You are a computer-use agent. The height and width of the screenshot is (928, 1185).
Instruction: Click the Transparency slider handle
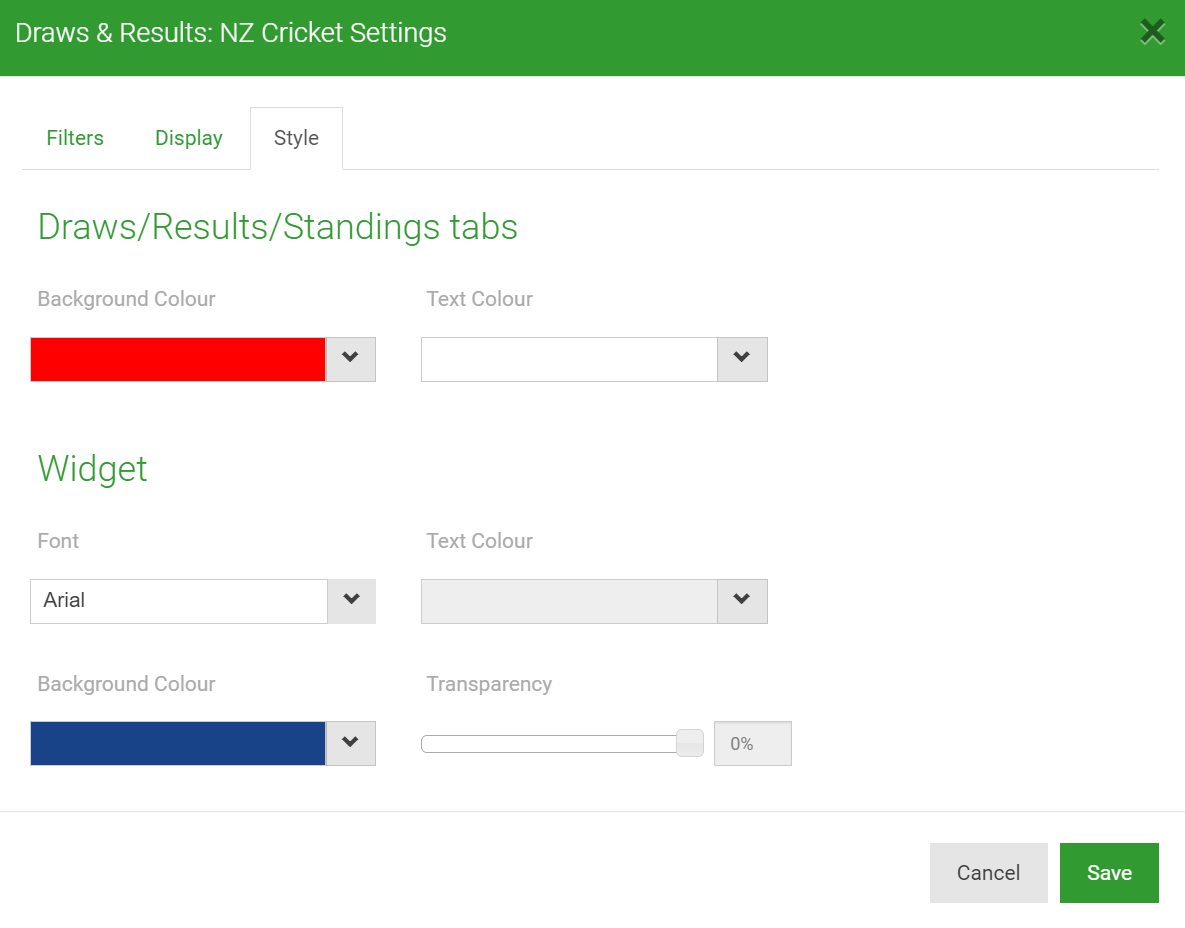click(690, 743)
